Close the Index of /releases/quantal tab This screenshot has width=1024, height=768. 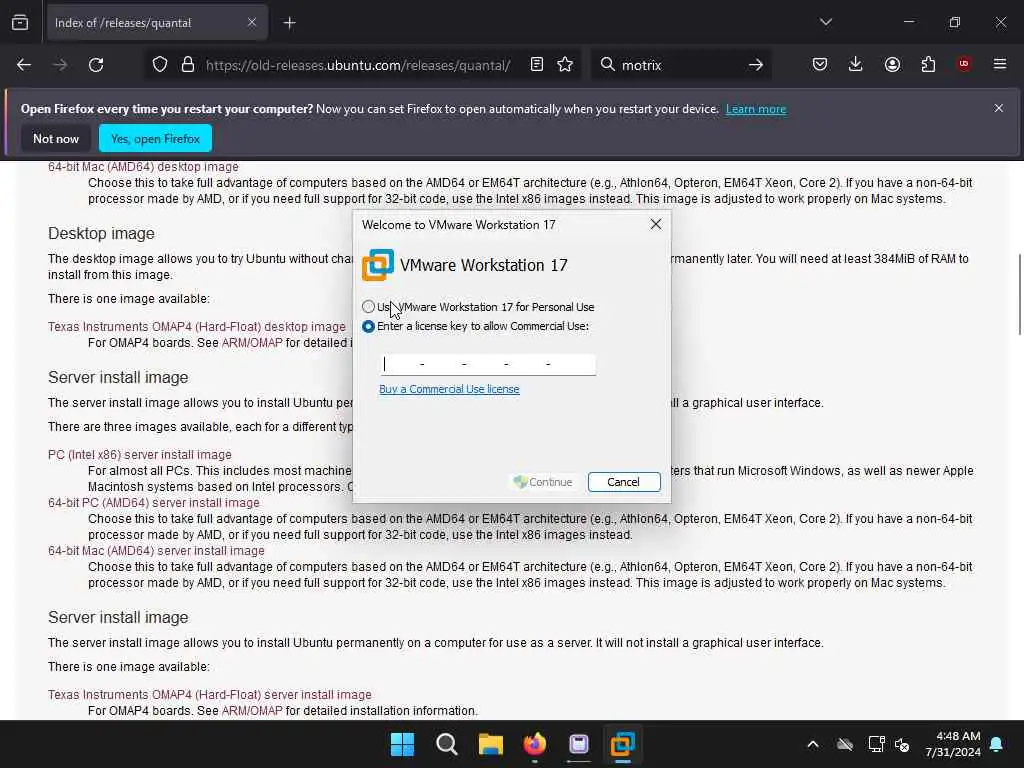pyautogui.click(x=252, y=23)
